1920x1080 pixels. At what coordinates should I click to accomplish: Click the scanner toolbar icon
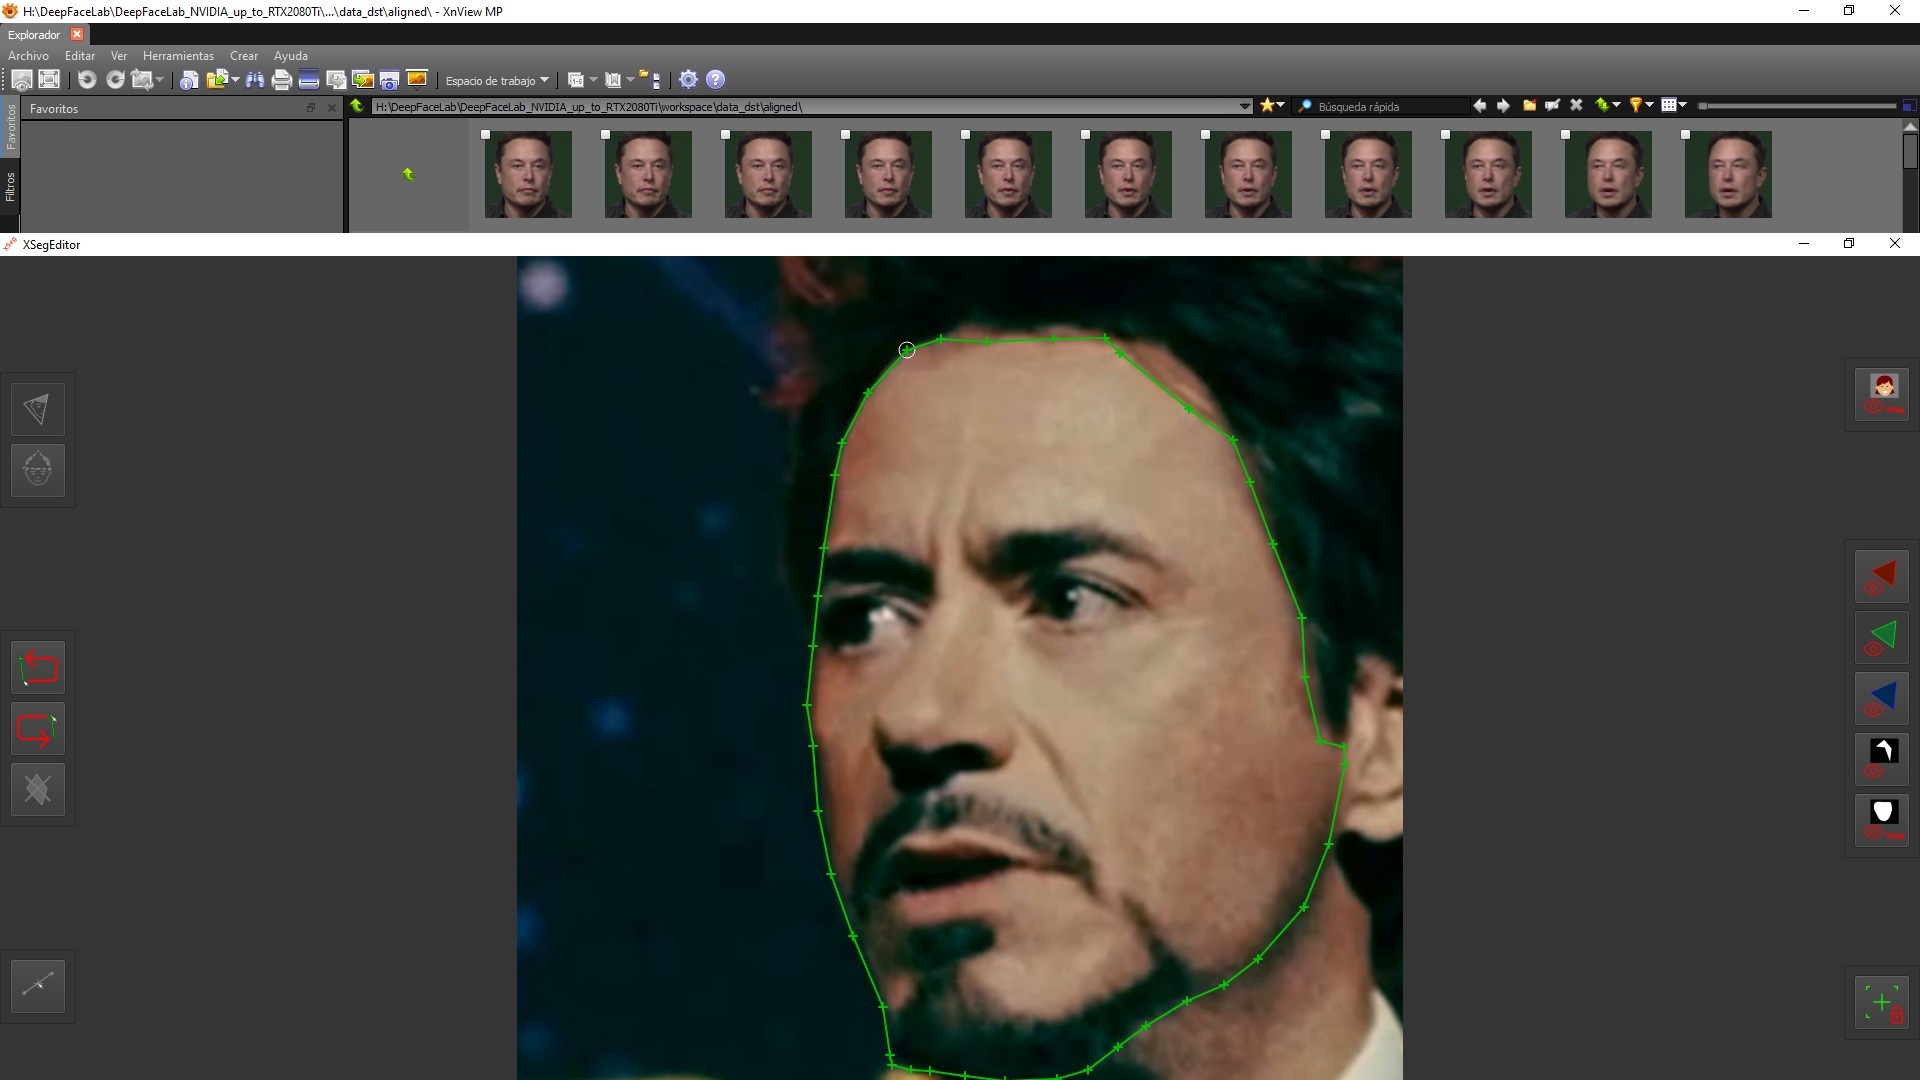[309, 79]
